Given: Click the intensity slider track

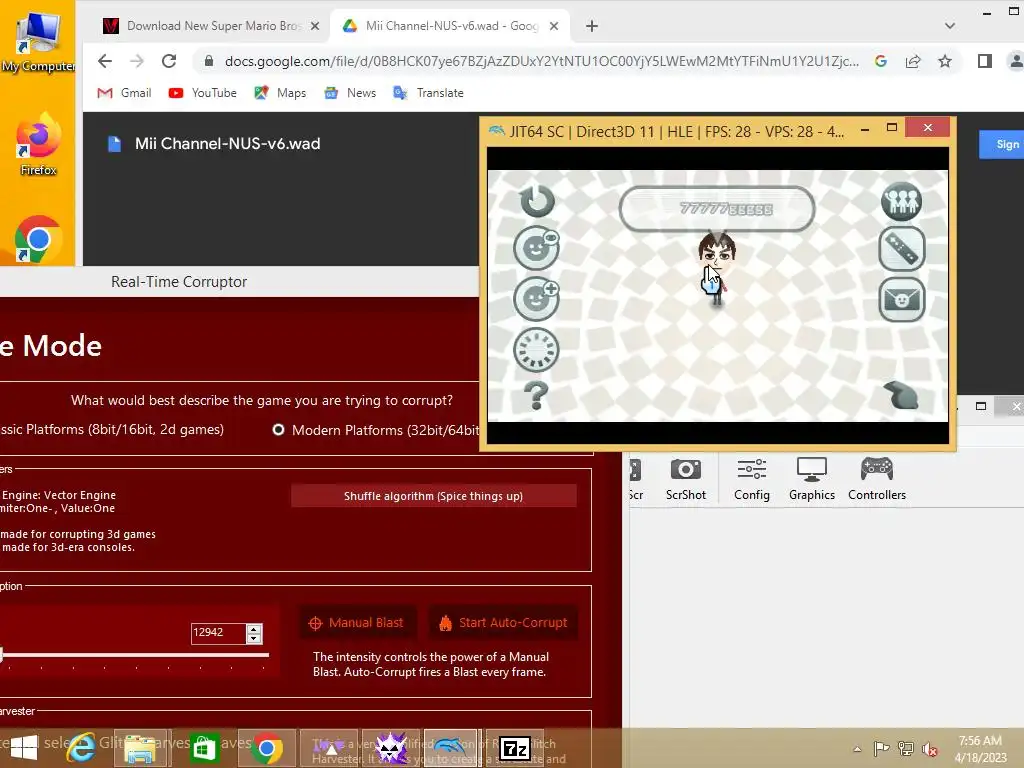Looking at the screenshot, I should pos(135,654).
